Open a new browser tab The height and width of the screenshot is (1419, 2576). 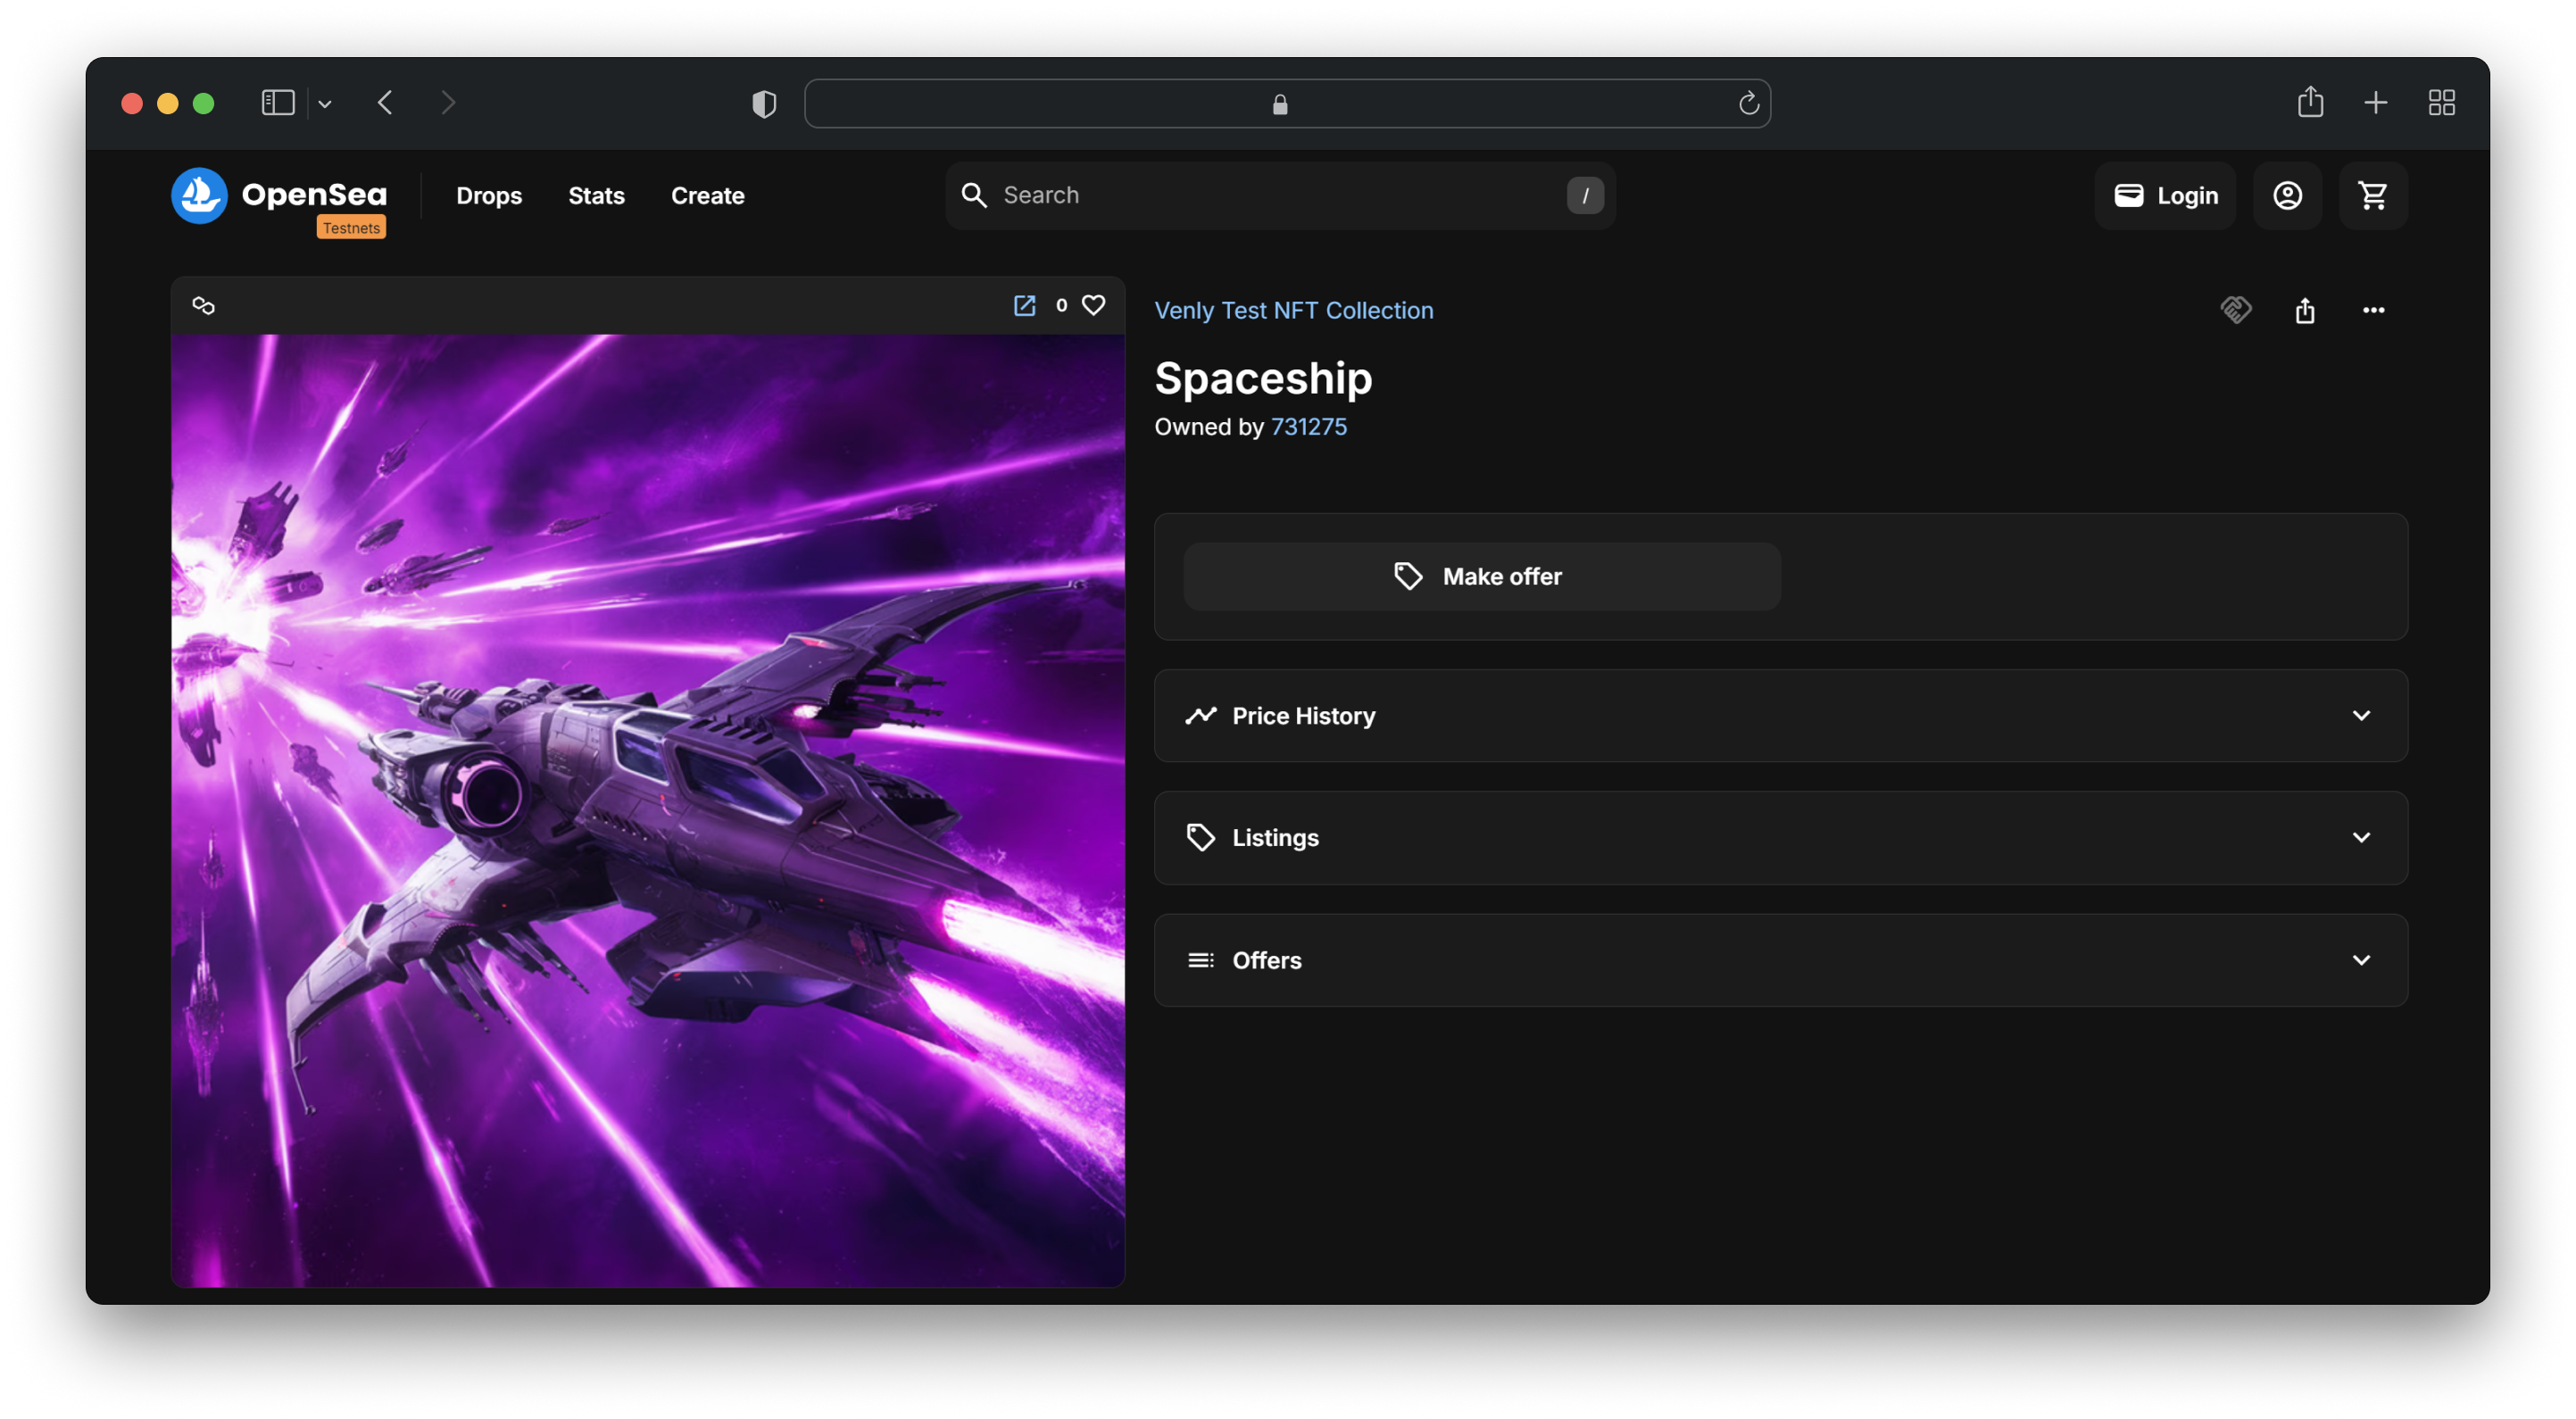click(x=2376, y=103)
